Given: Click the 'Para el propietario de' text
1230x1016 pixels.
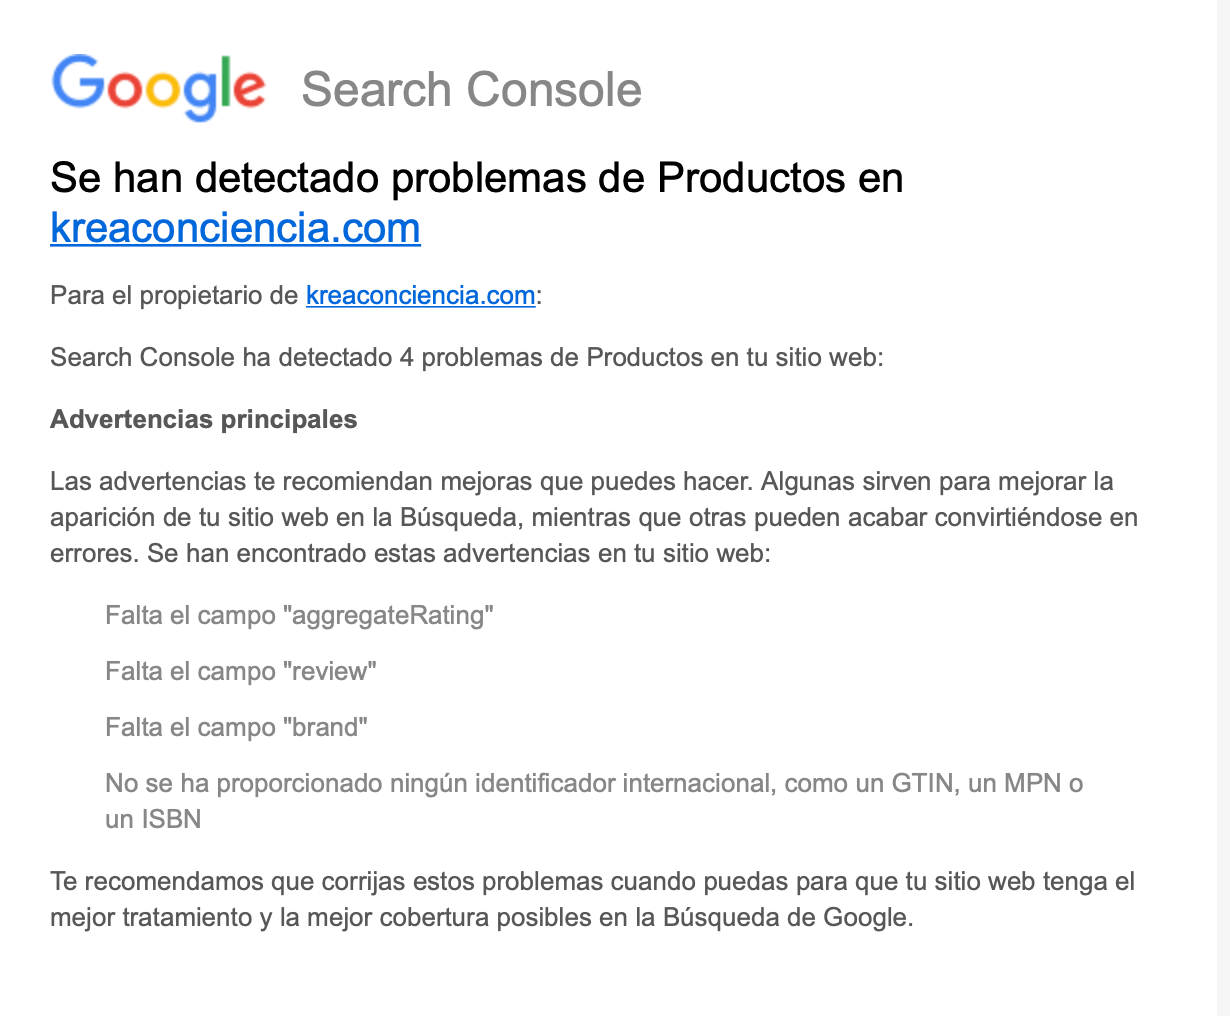Looking at the screenshot, I should 174,296.
